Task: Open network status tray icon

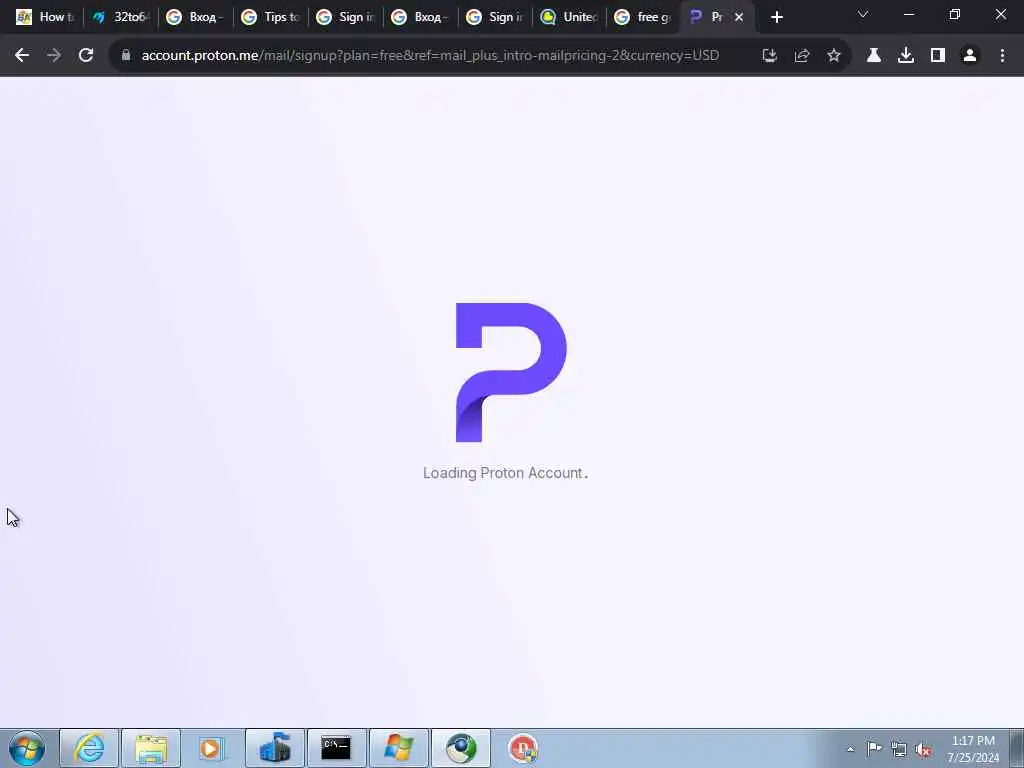Action: (899, 749)
